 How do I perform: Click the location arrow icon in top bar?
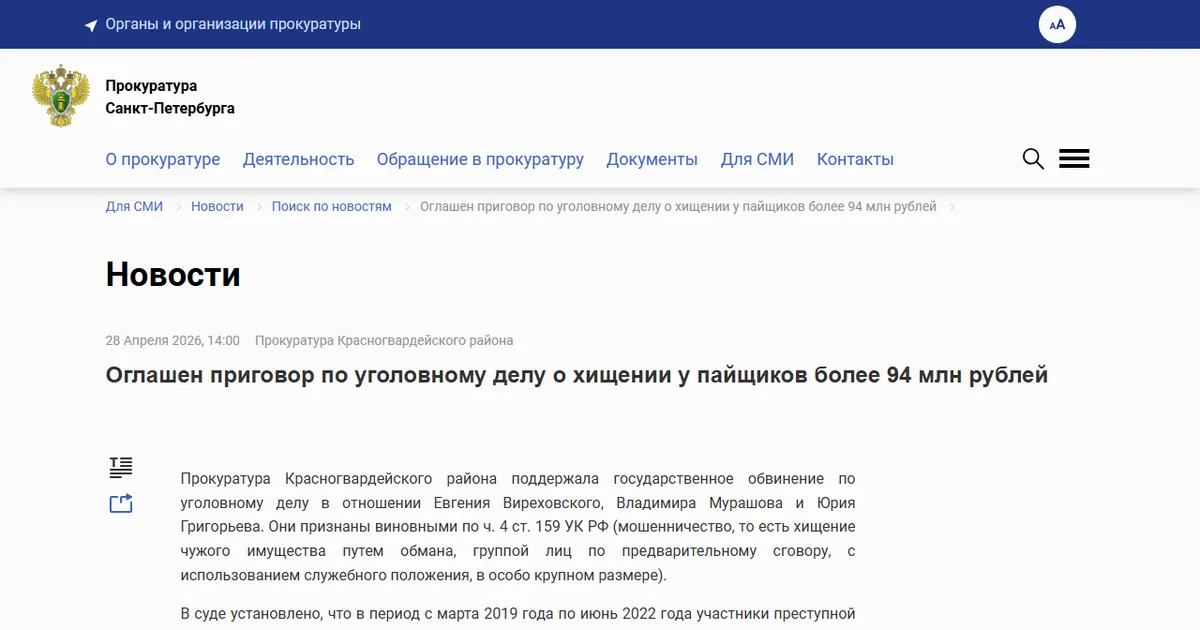coord(91,25)
